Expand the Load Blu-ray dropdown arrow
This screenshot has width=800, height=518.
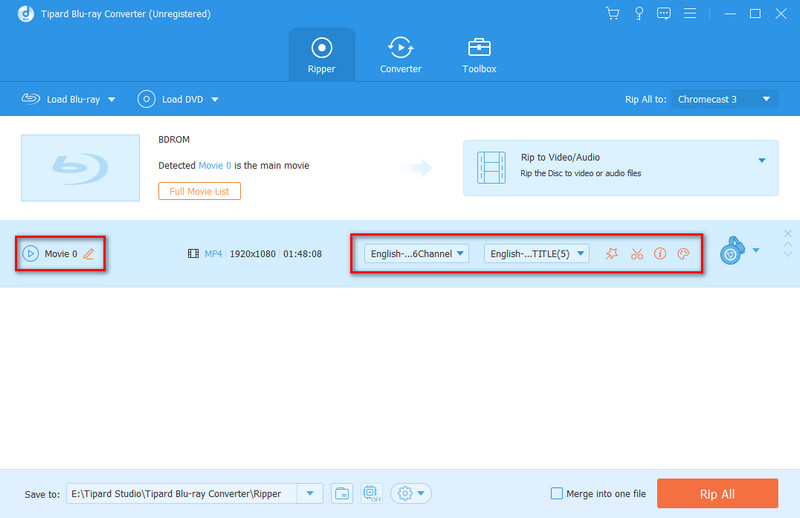(x=112, y=100)
